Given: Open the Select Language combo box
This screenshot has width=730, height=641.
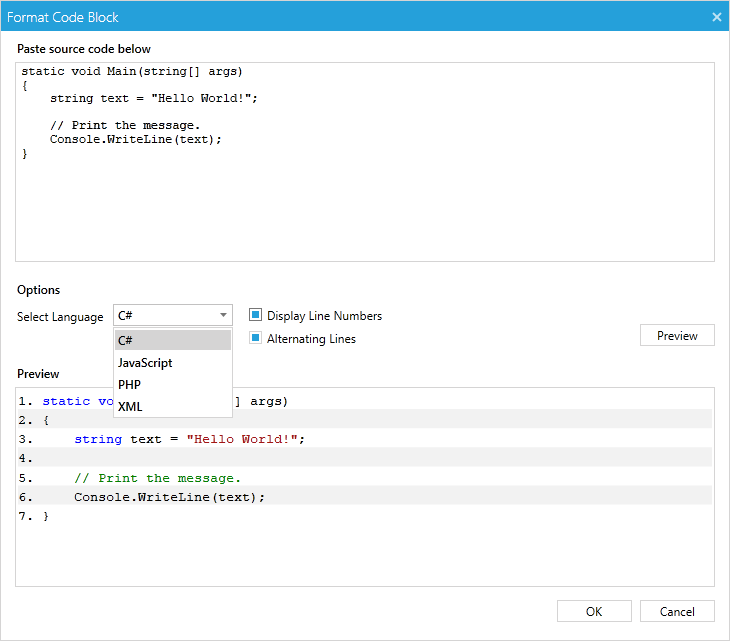Looking at the screenshot, I should pos(172,316).
